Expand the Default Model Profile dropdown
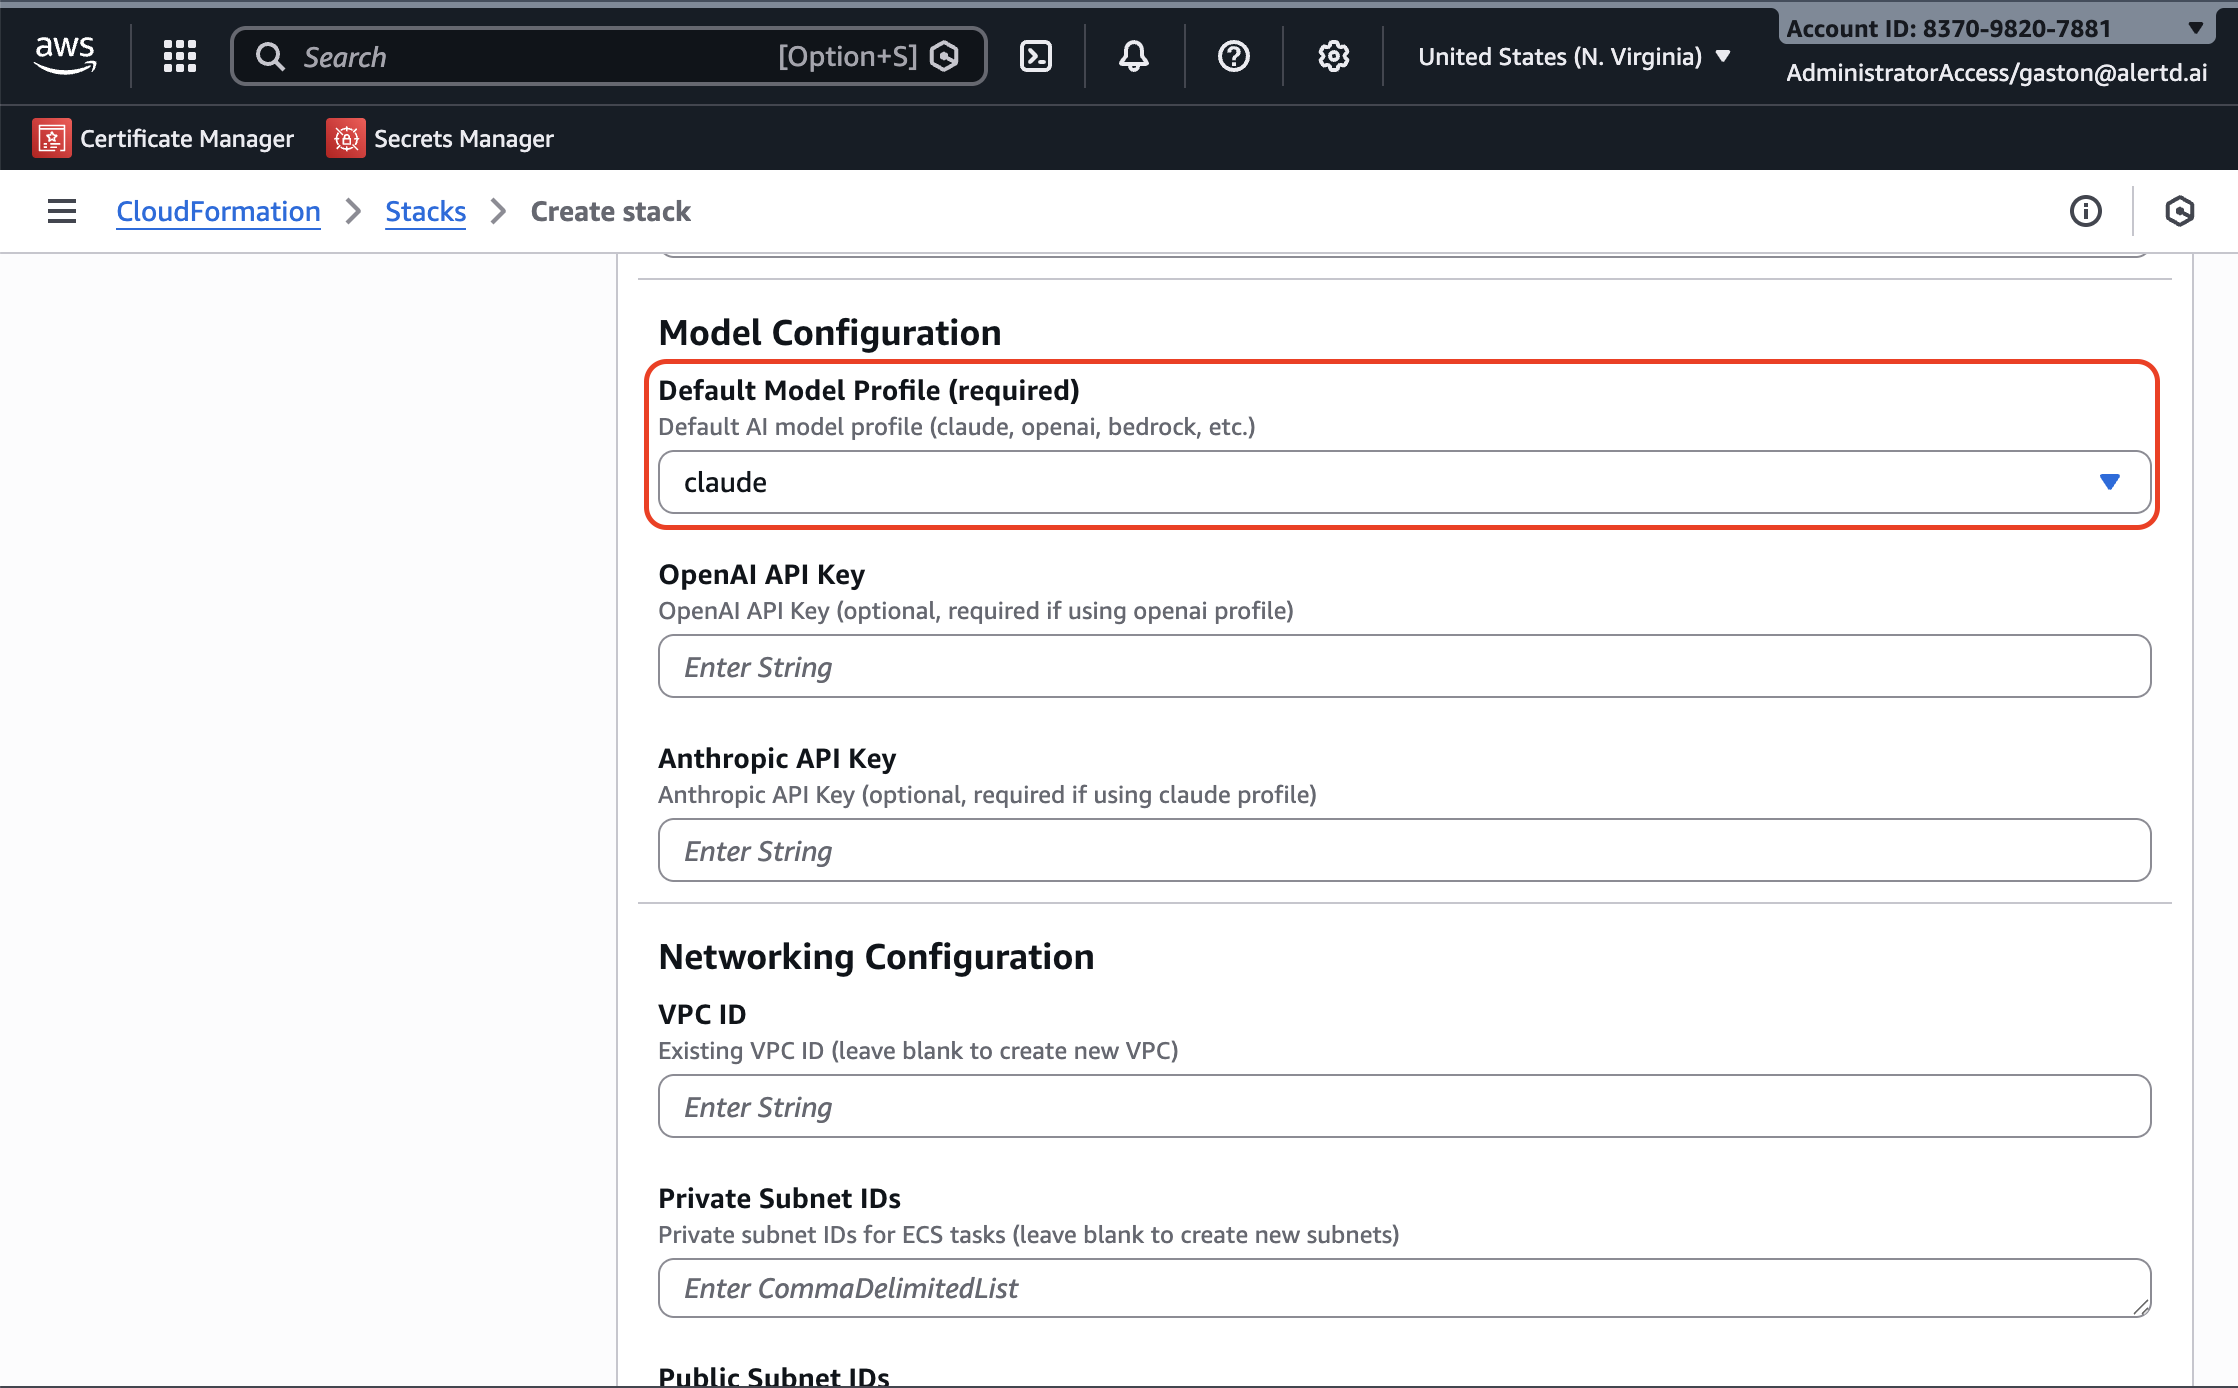2238x1388 pixels. coord(1404,482)
